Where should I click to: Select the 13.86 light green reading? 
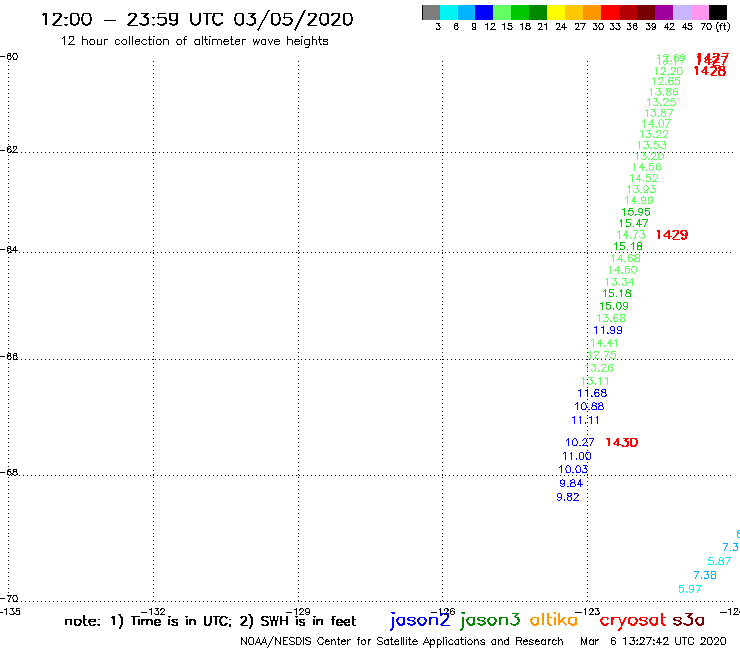(x=664, y=92)
